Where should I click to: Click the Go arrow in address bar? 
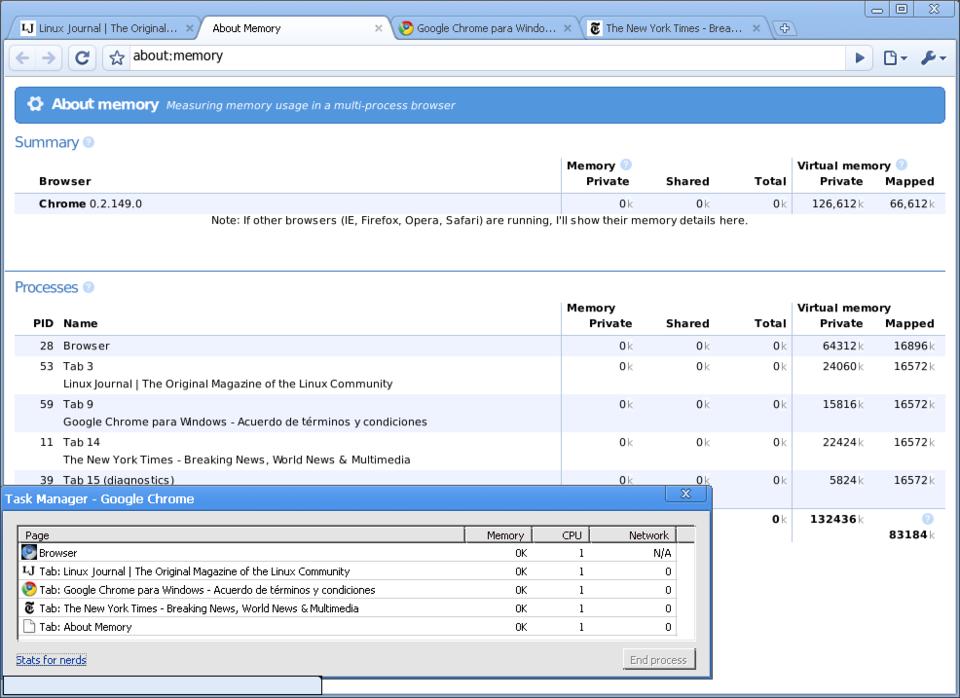(x=859, y=58)
